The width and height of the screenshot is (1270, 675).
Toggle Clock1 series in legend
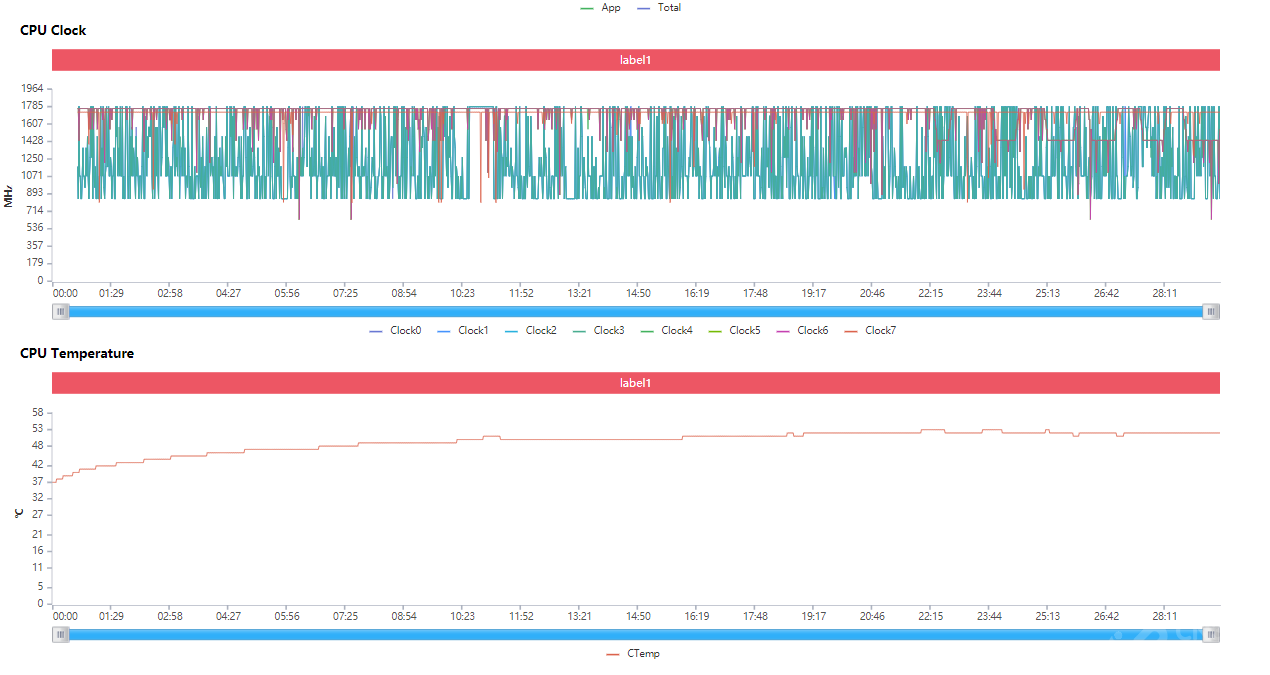pos(463,331)
